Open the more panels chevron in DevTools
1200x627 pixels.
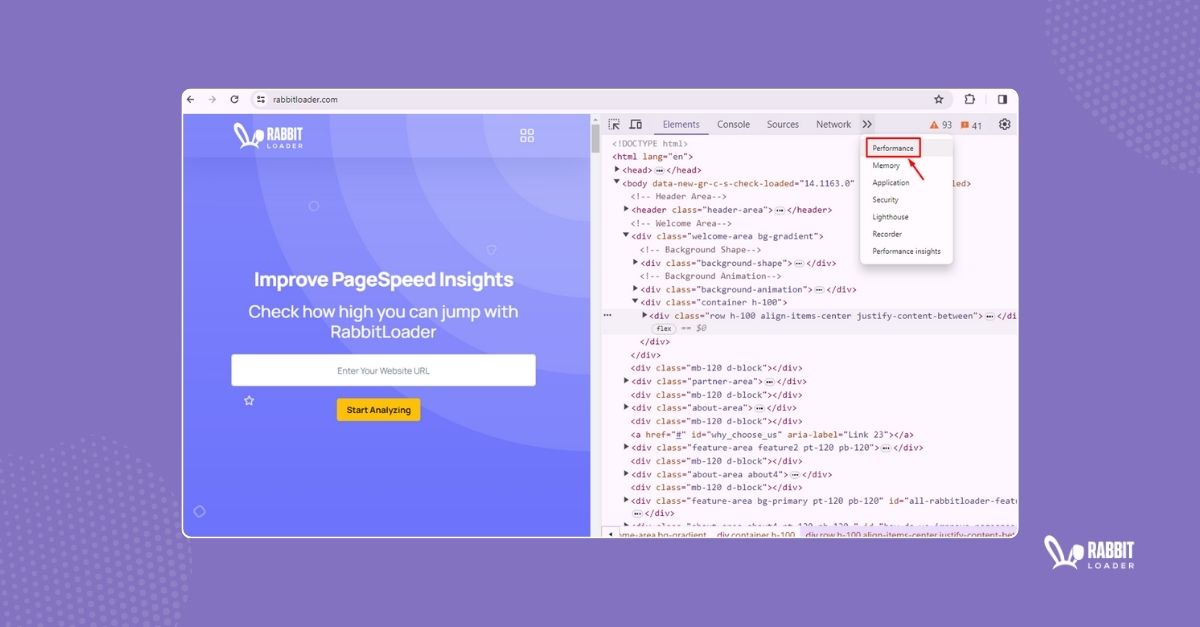867,124
